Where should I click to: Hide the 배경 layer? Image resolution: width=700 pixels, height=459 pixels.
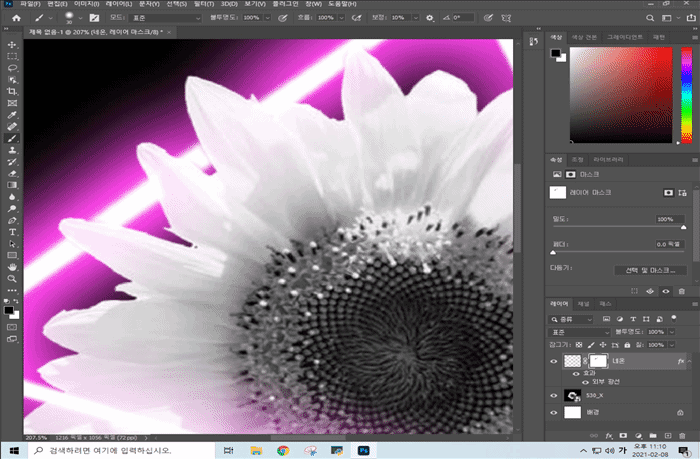[554, 413]
